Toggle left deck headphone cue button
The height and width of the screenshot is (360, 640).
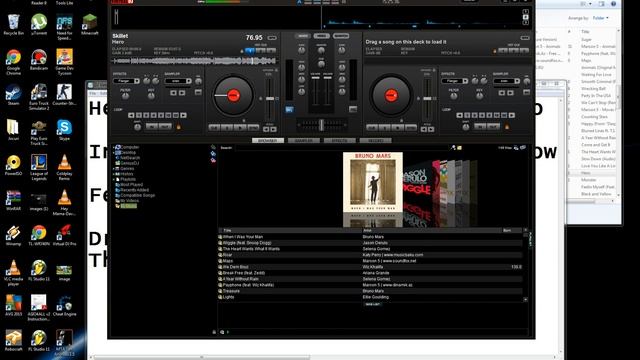coord(289,109)
